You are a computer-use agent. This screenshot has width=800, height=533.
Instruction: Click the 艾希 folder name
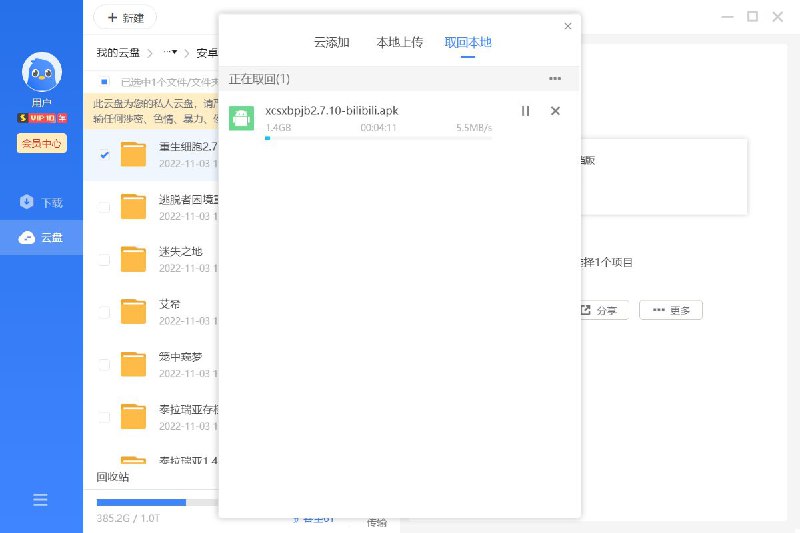tap(169, 304)
